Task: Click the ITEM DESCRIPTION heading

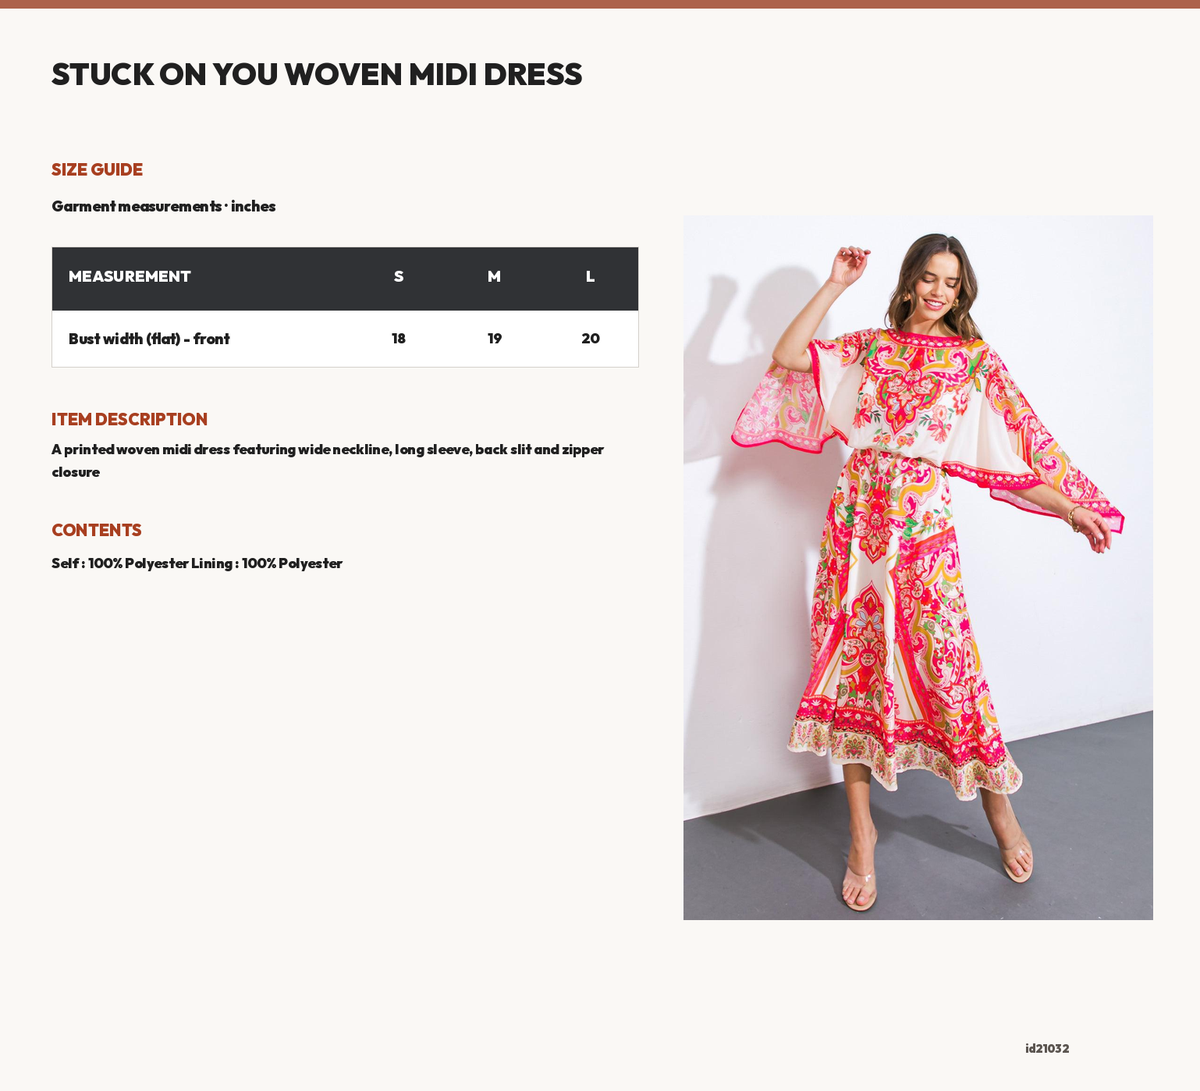Action: pos(130,420)
